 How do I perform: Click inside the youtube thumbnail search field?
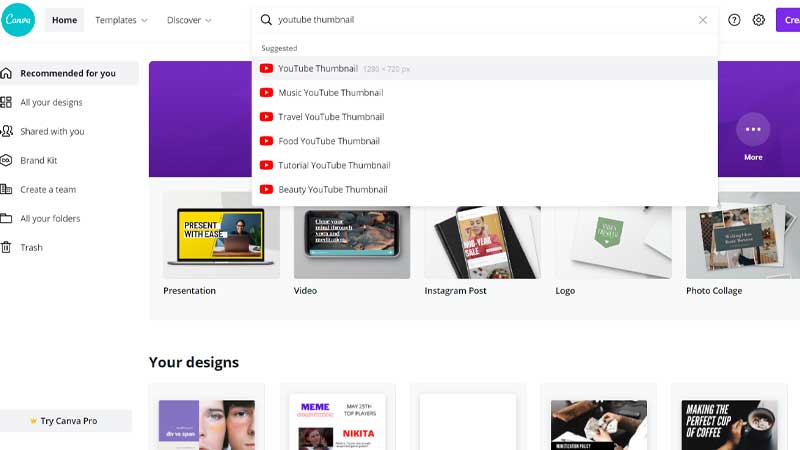click(485, 20)
